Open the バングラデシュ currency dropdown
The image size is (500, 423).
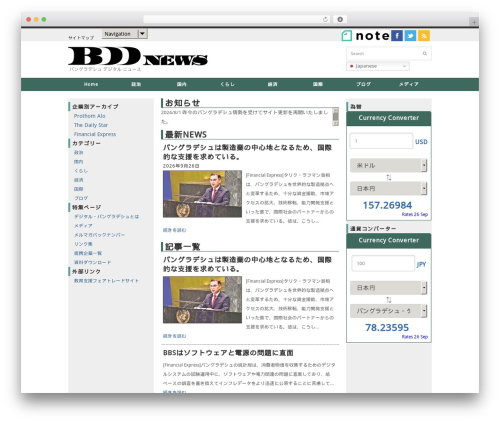coord(388,311)
